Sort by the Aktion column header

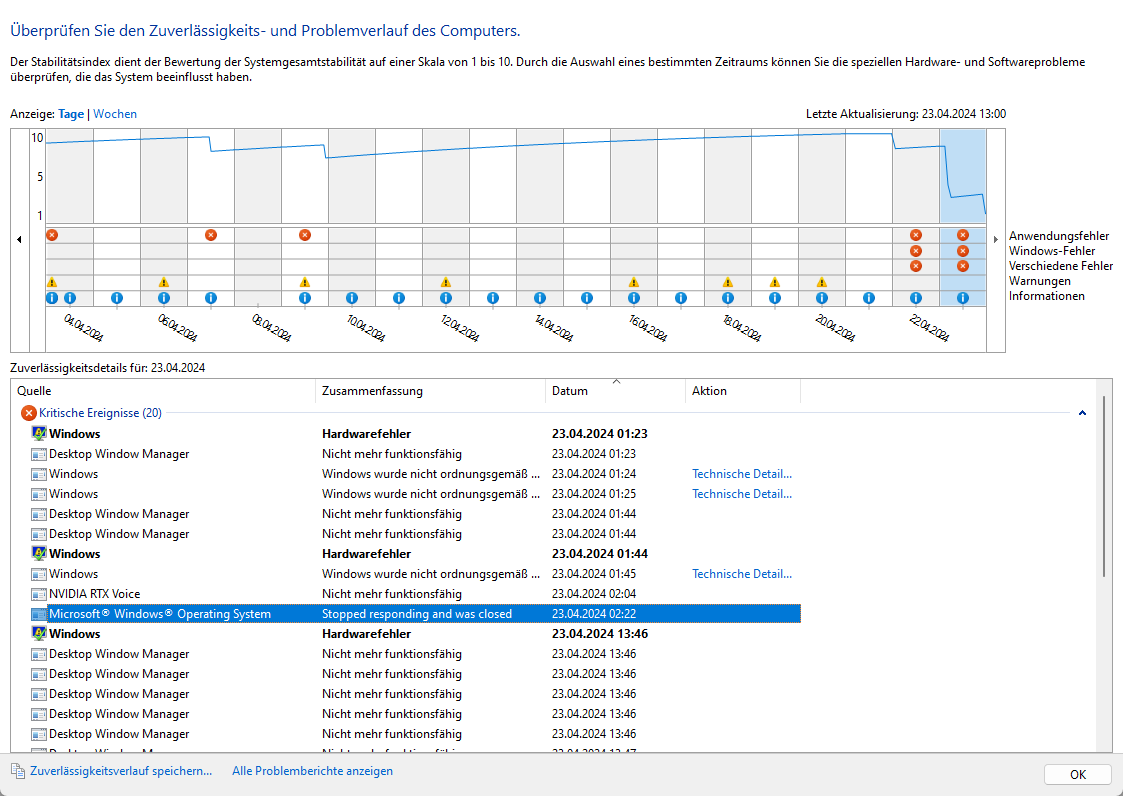[x=743, y=390]
